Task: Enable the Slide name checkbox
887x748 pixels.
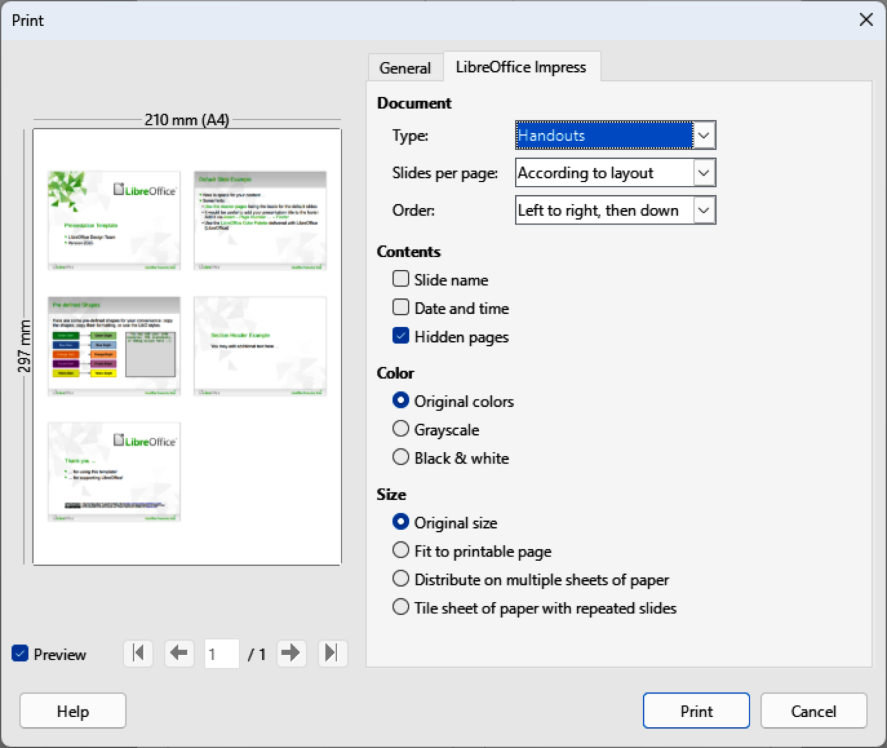Action: tap(401, 280)
